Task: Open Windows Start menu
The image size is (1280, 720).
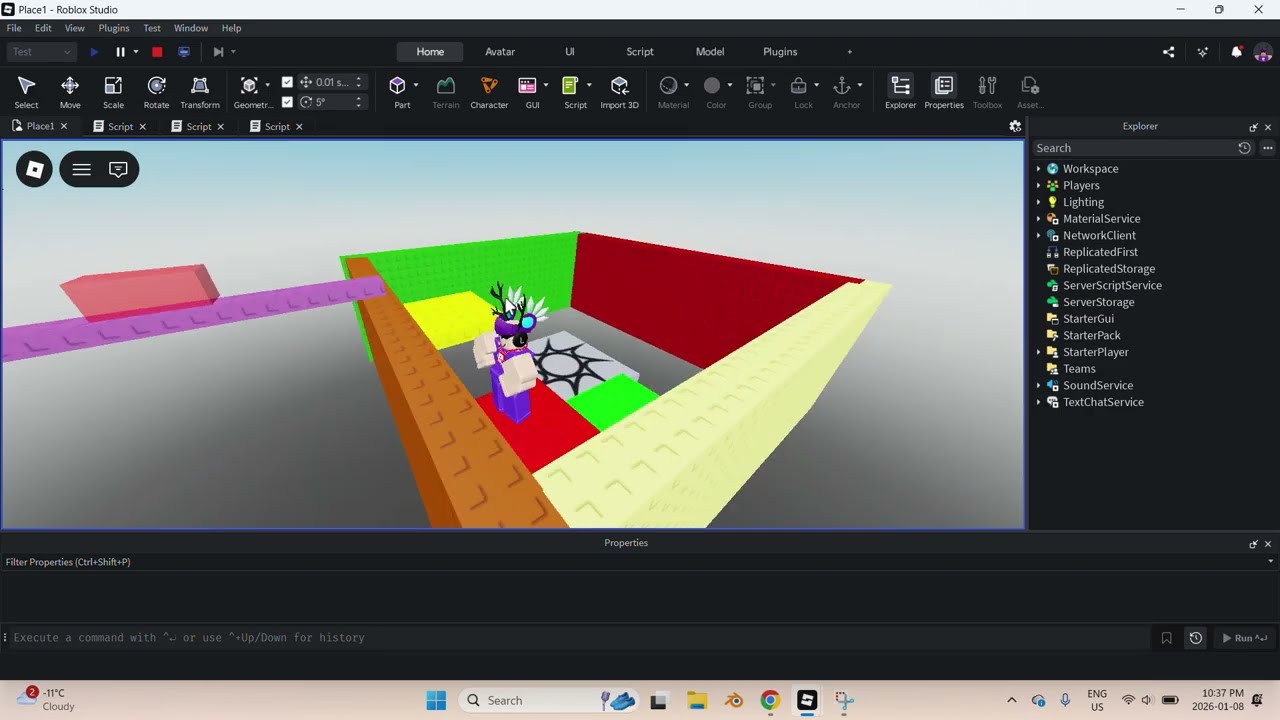Action: coord(436,700)
